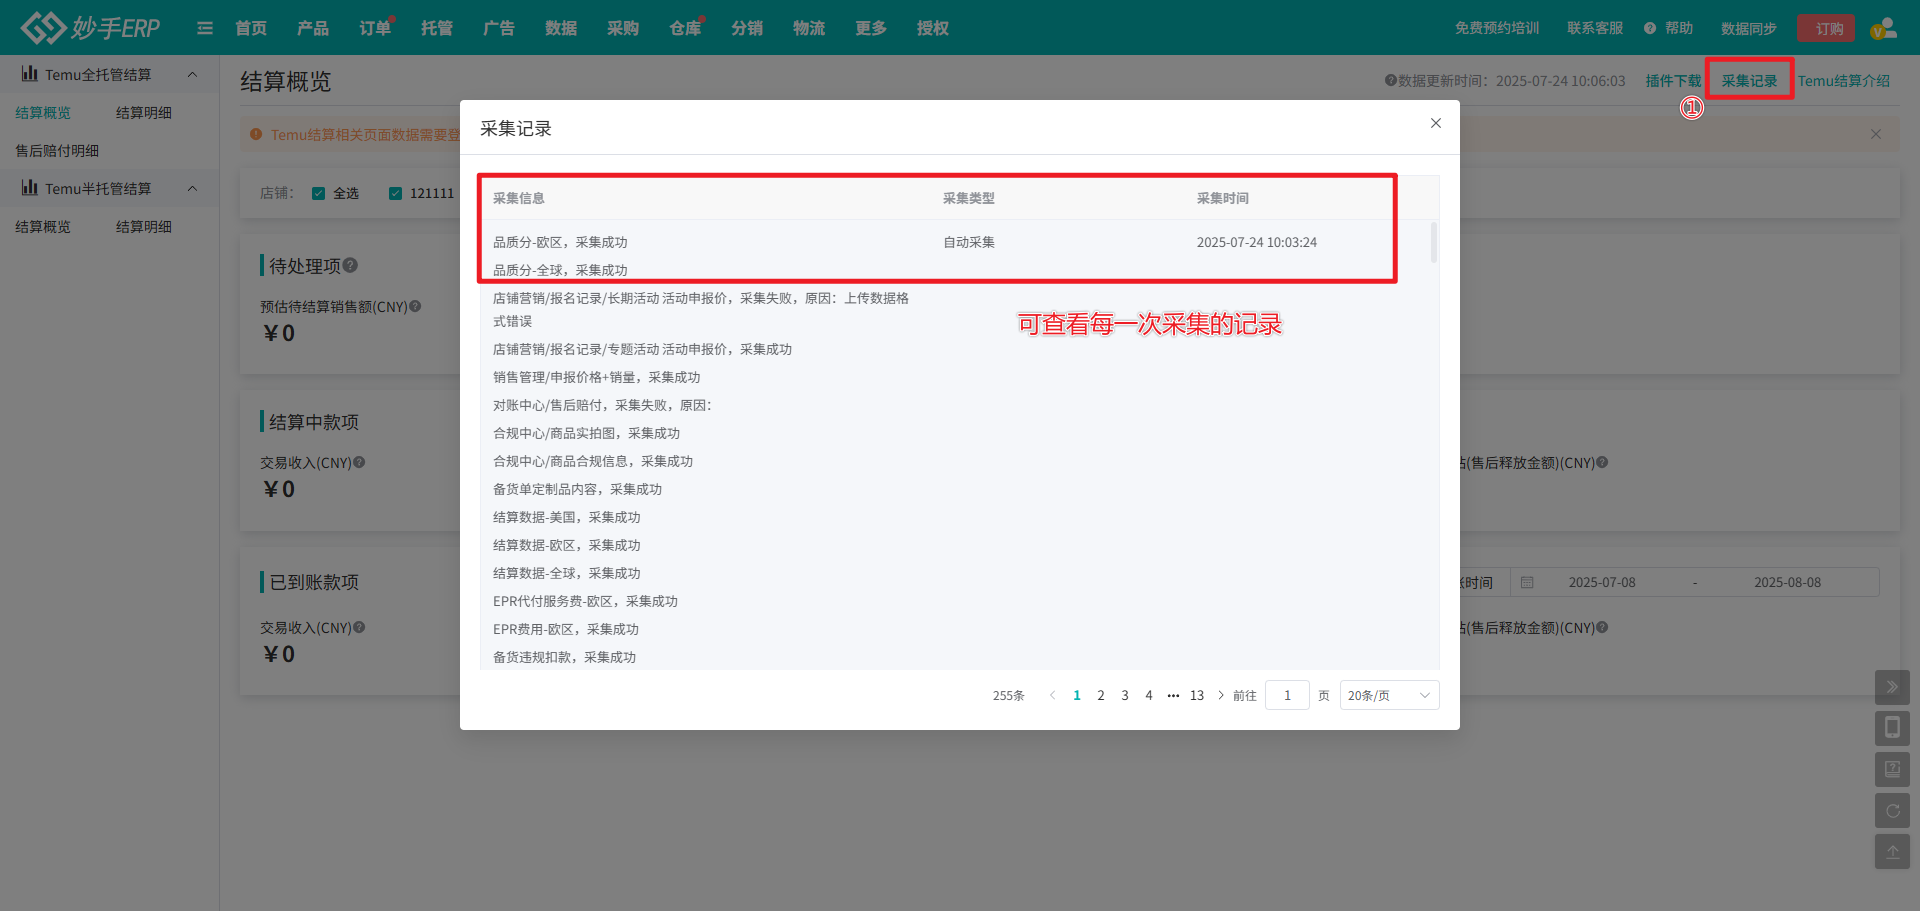Click the 订购 button
The image size is (1920, 911).
coord(1828,28)
